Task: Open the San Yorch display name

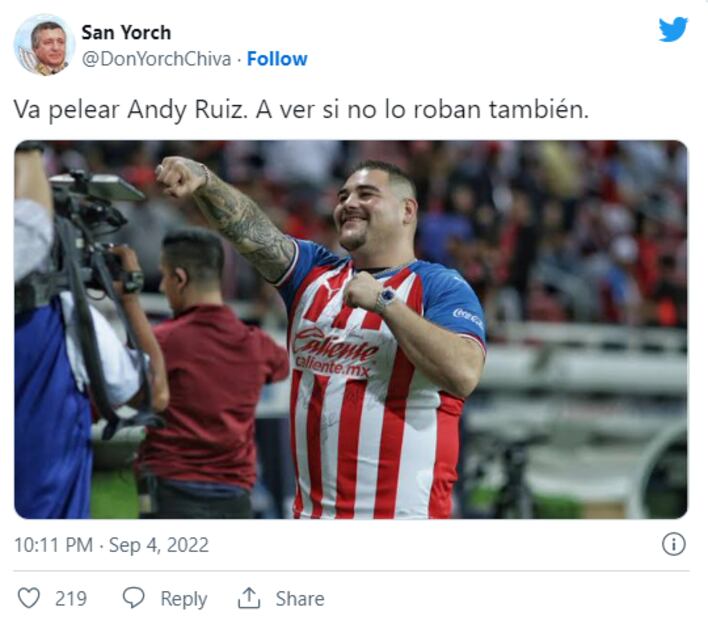Action: (126, 33)
